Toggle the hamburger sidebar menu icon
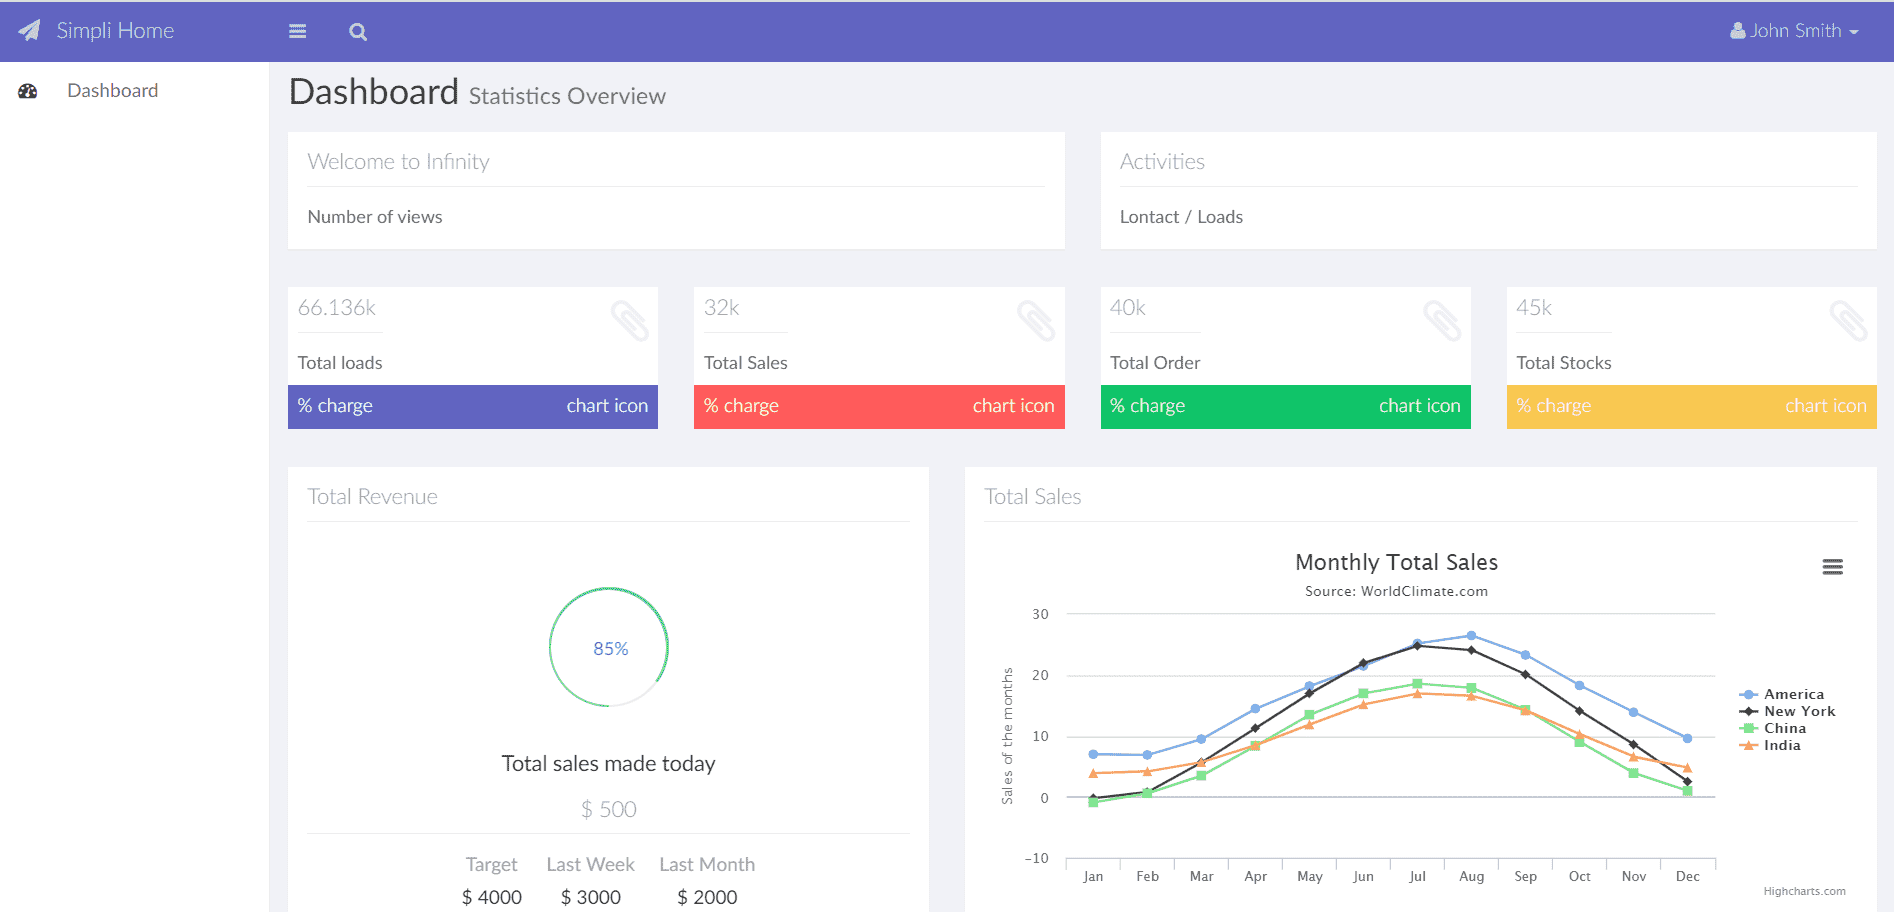This screenshot has height=912, width=1894. 297,31
